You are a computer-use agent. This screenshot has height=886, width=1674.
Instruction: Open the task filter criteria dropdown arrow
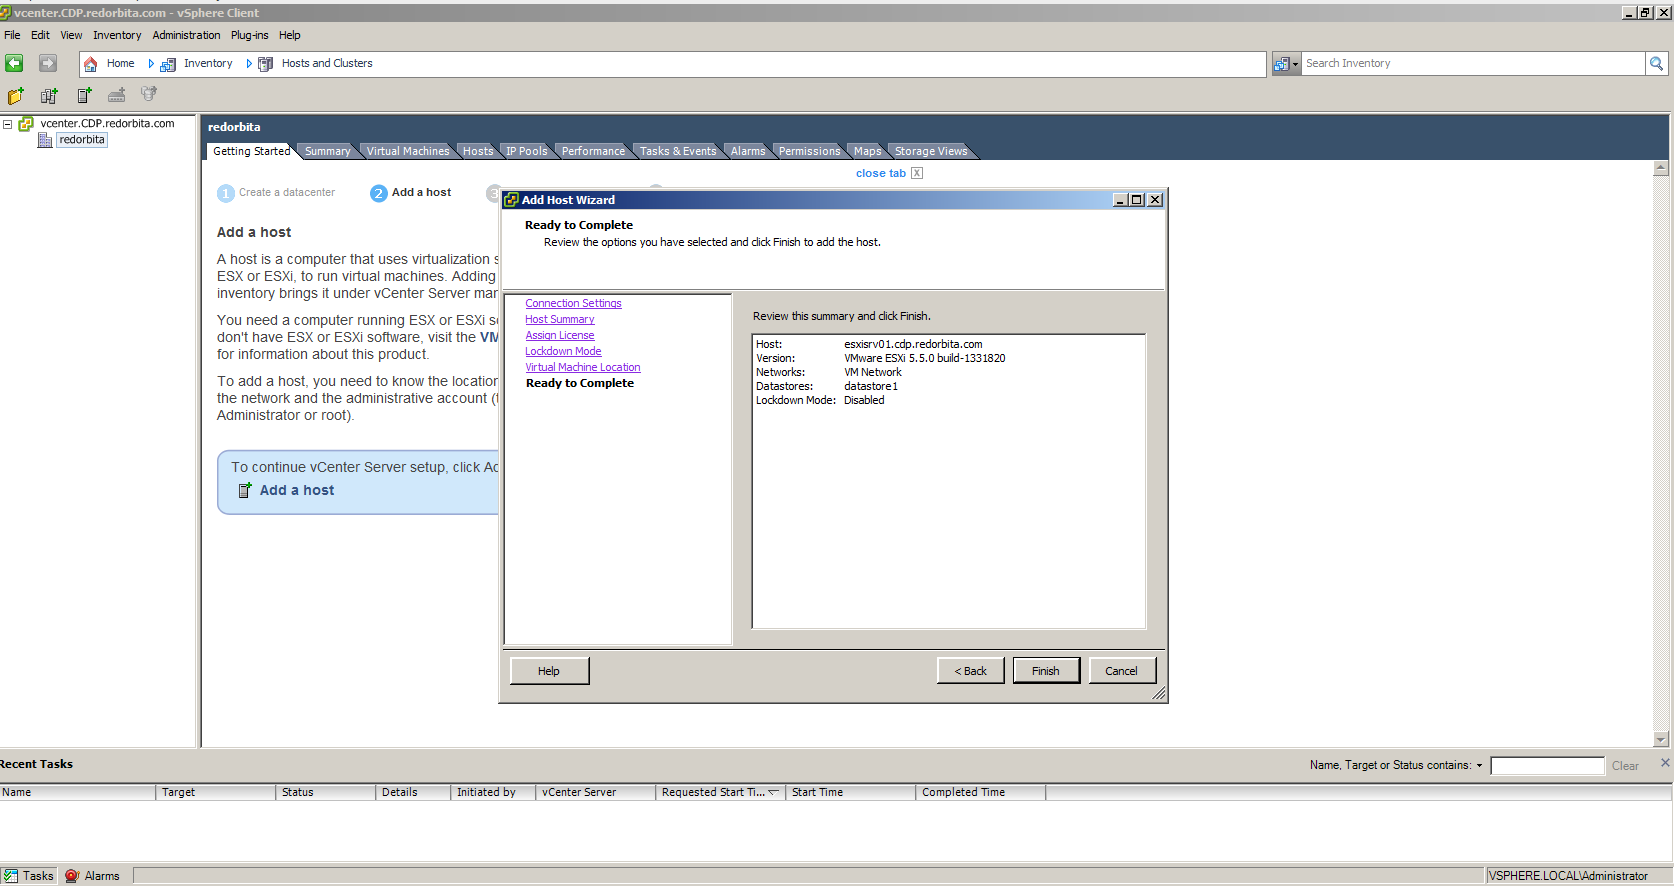1479,766
